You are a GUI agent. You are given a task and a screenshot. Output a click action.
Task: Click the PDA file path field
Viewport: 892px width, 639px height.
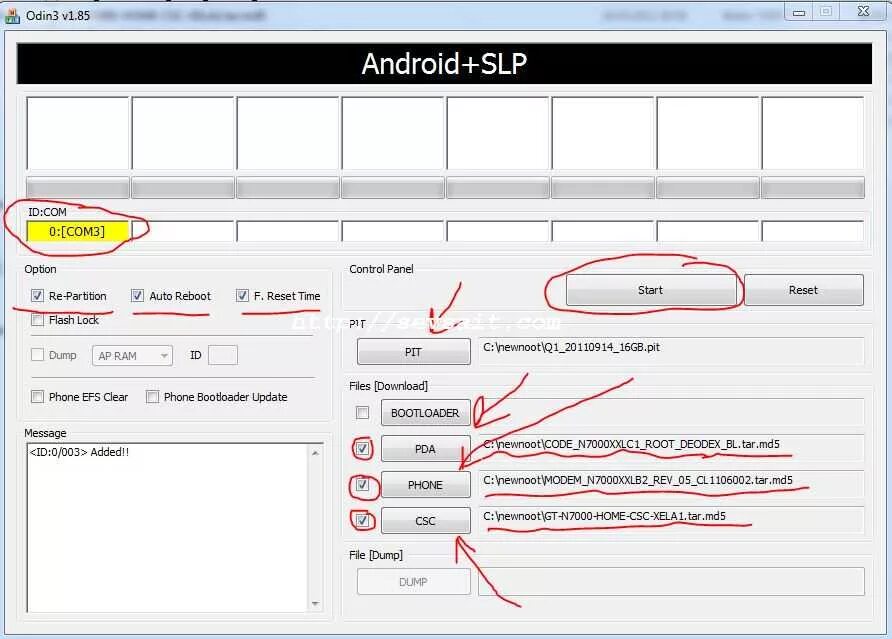pyautogui.click(x=671, y=448)
